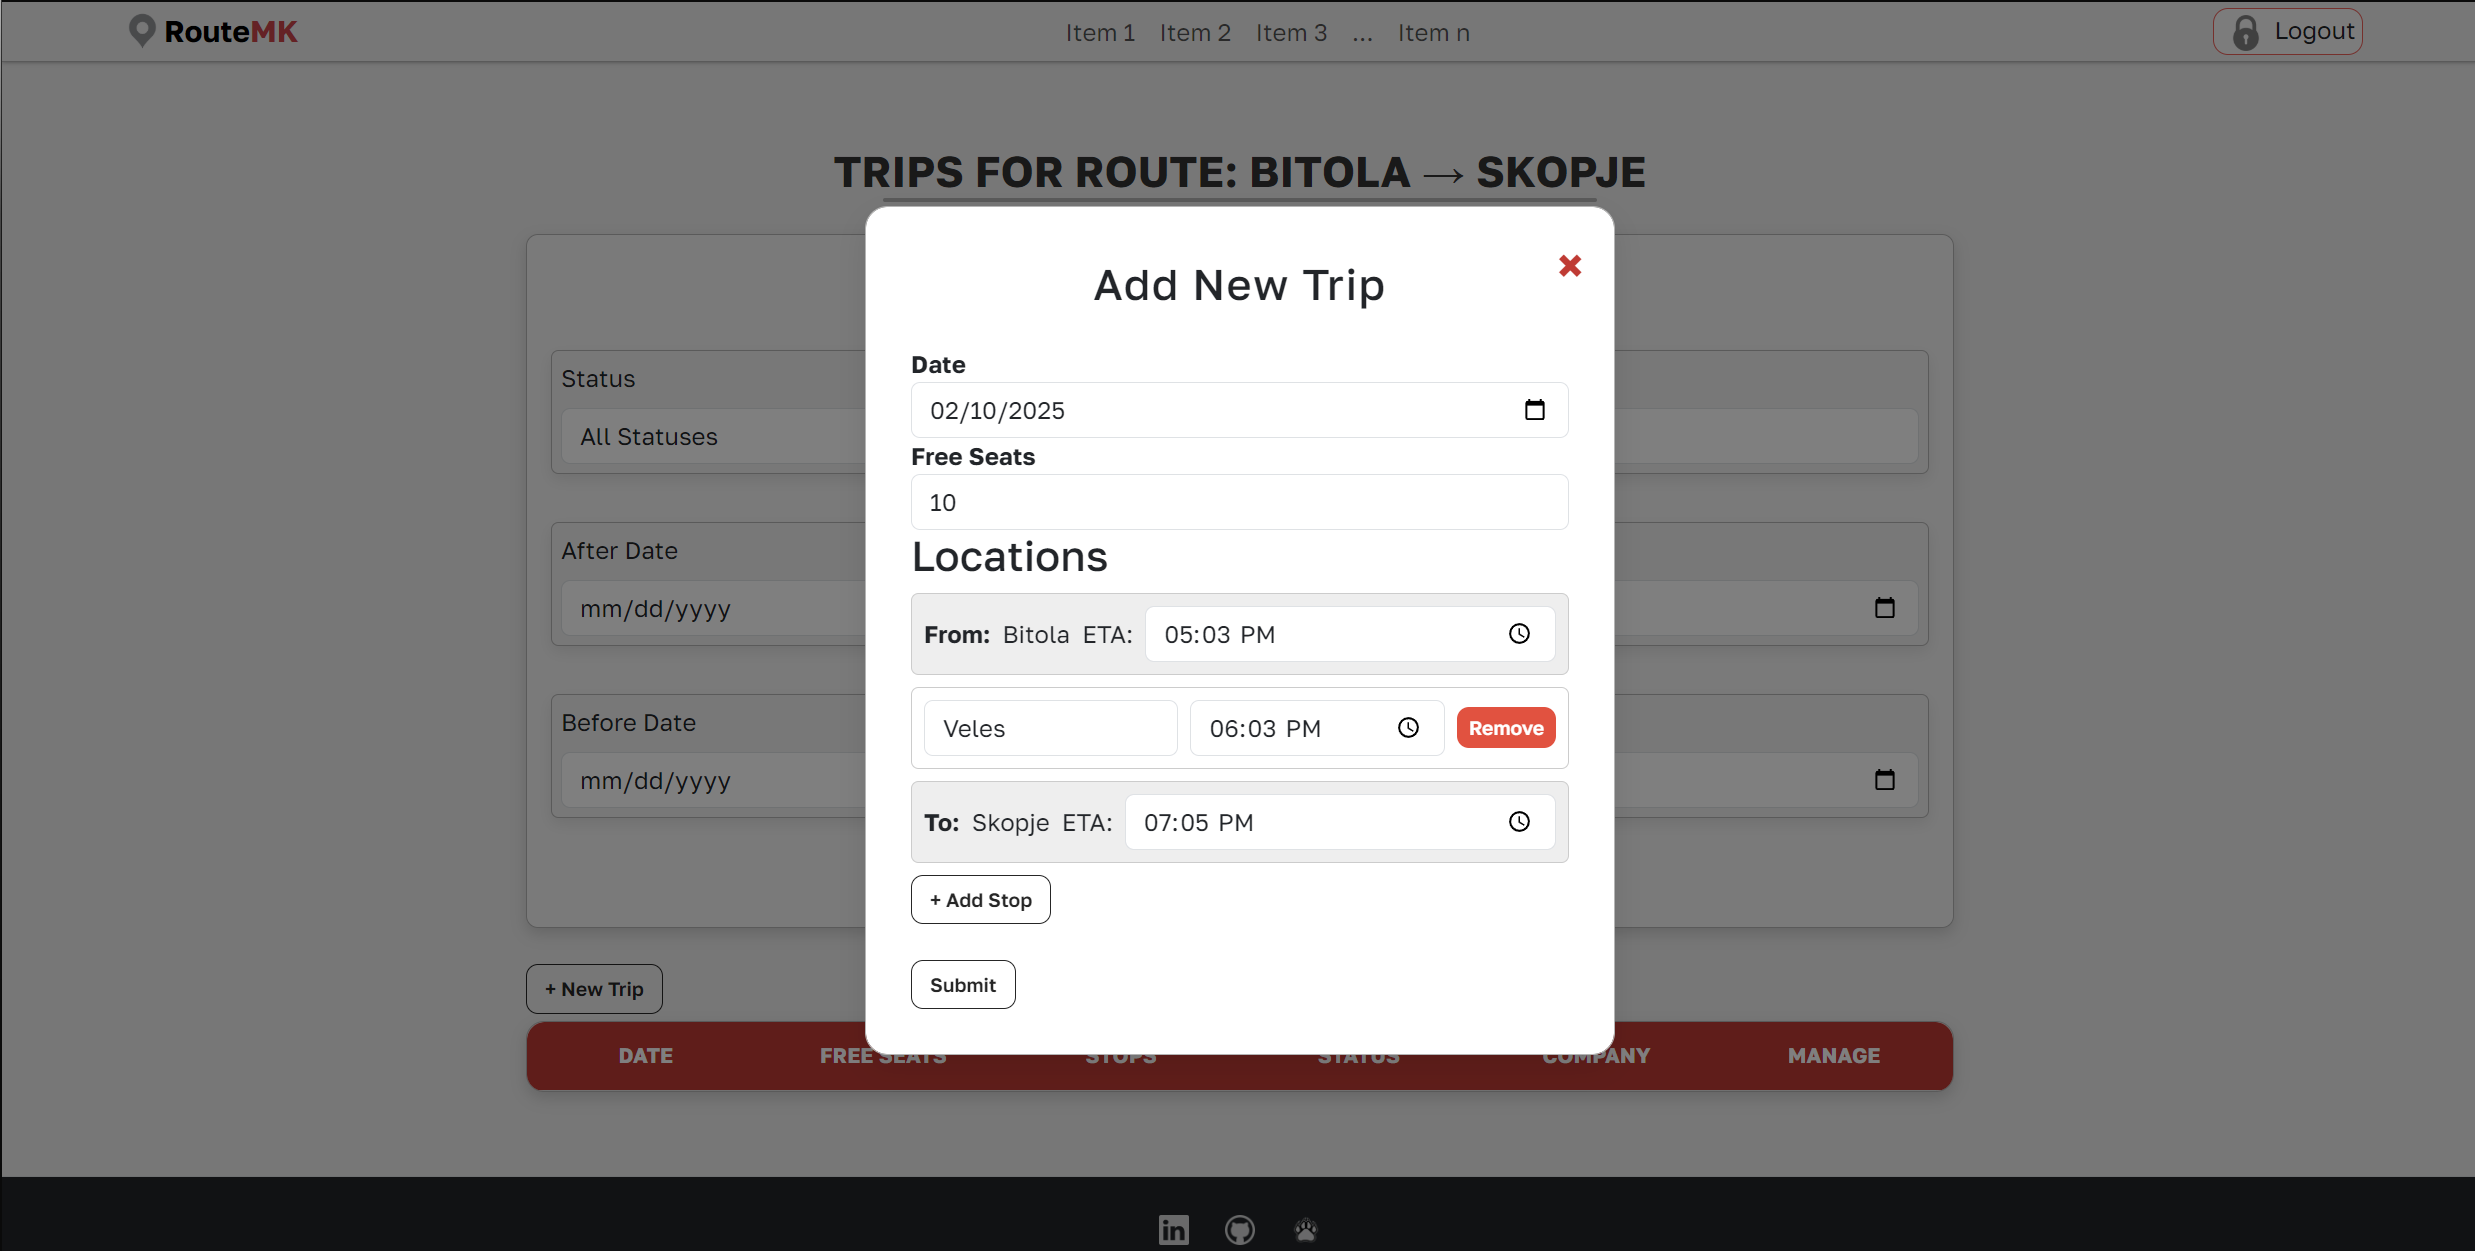
Task: Open the Skopje ETA time picker
Action: tap(1518, 822)
